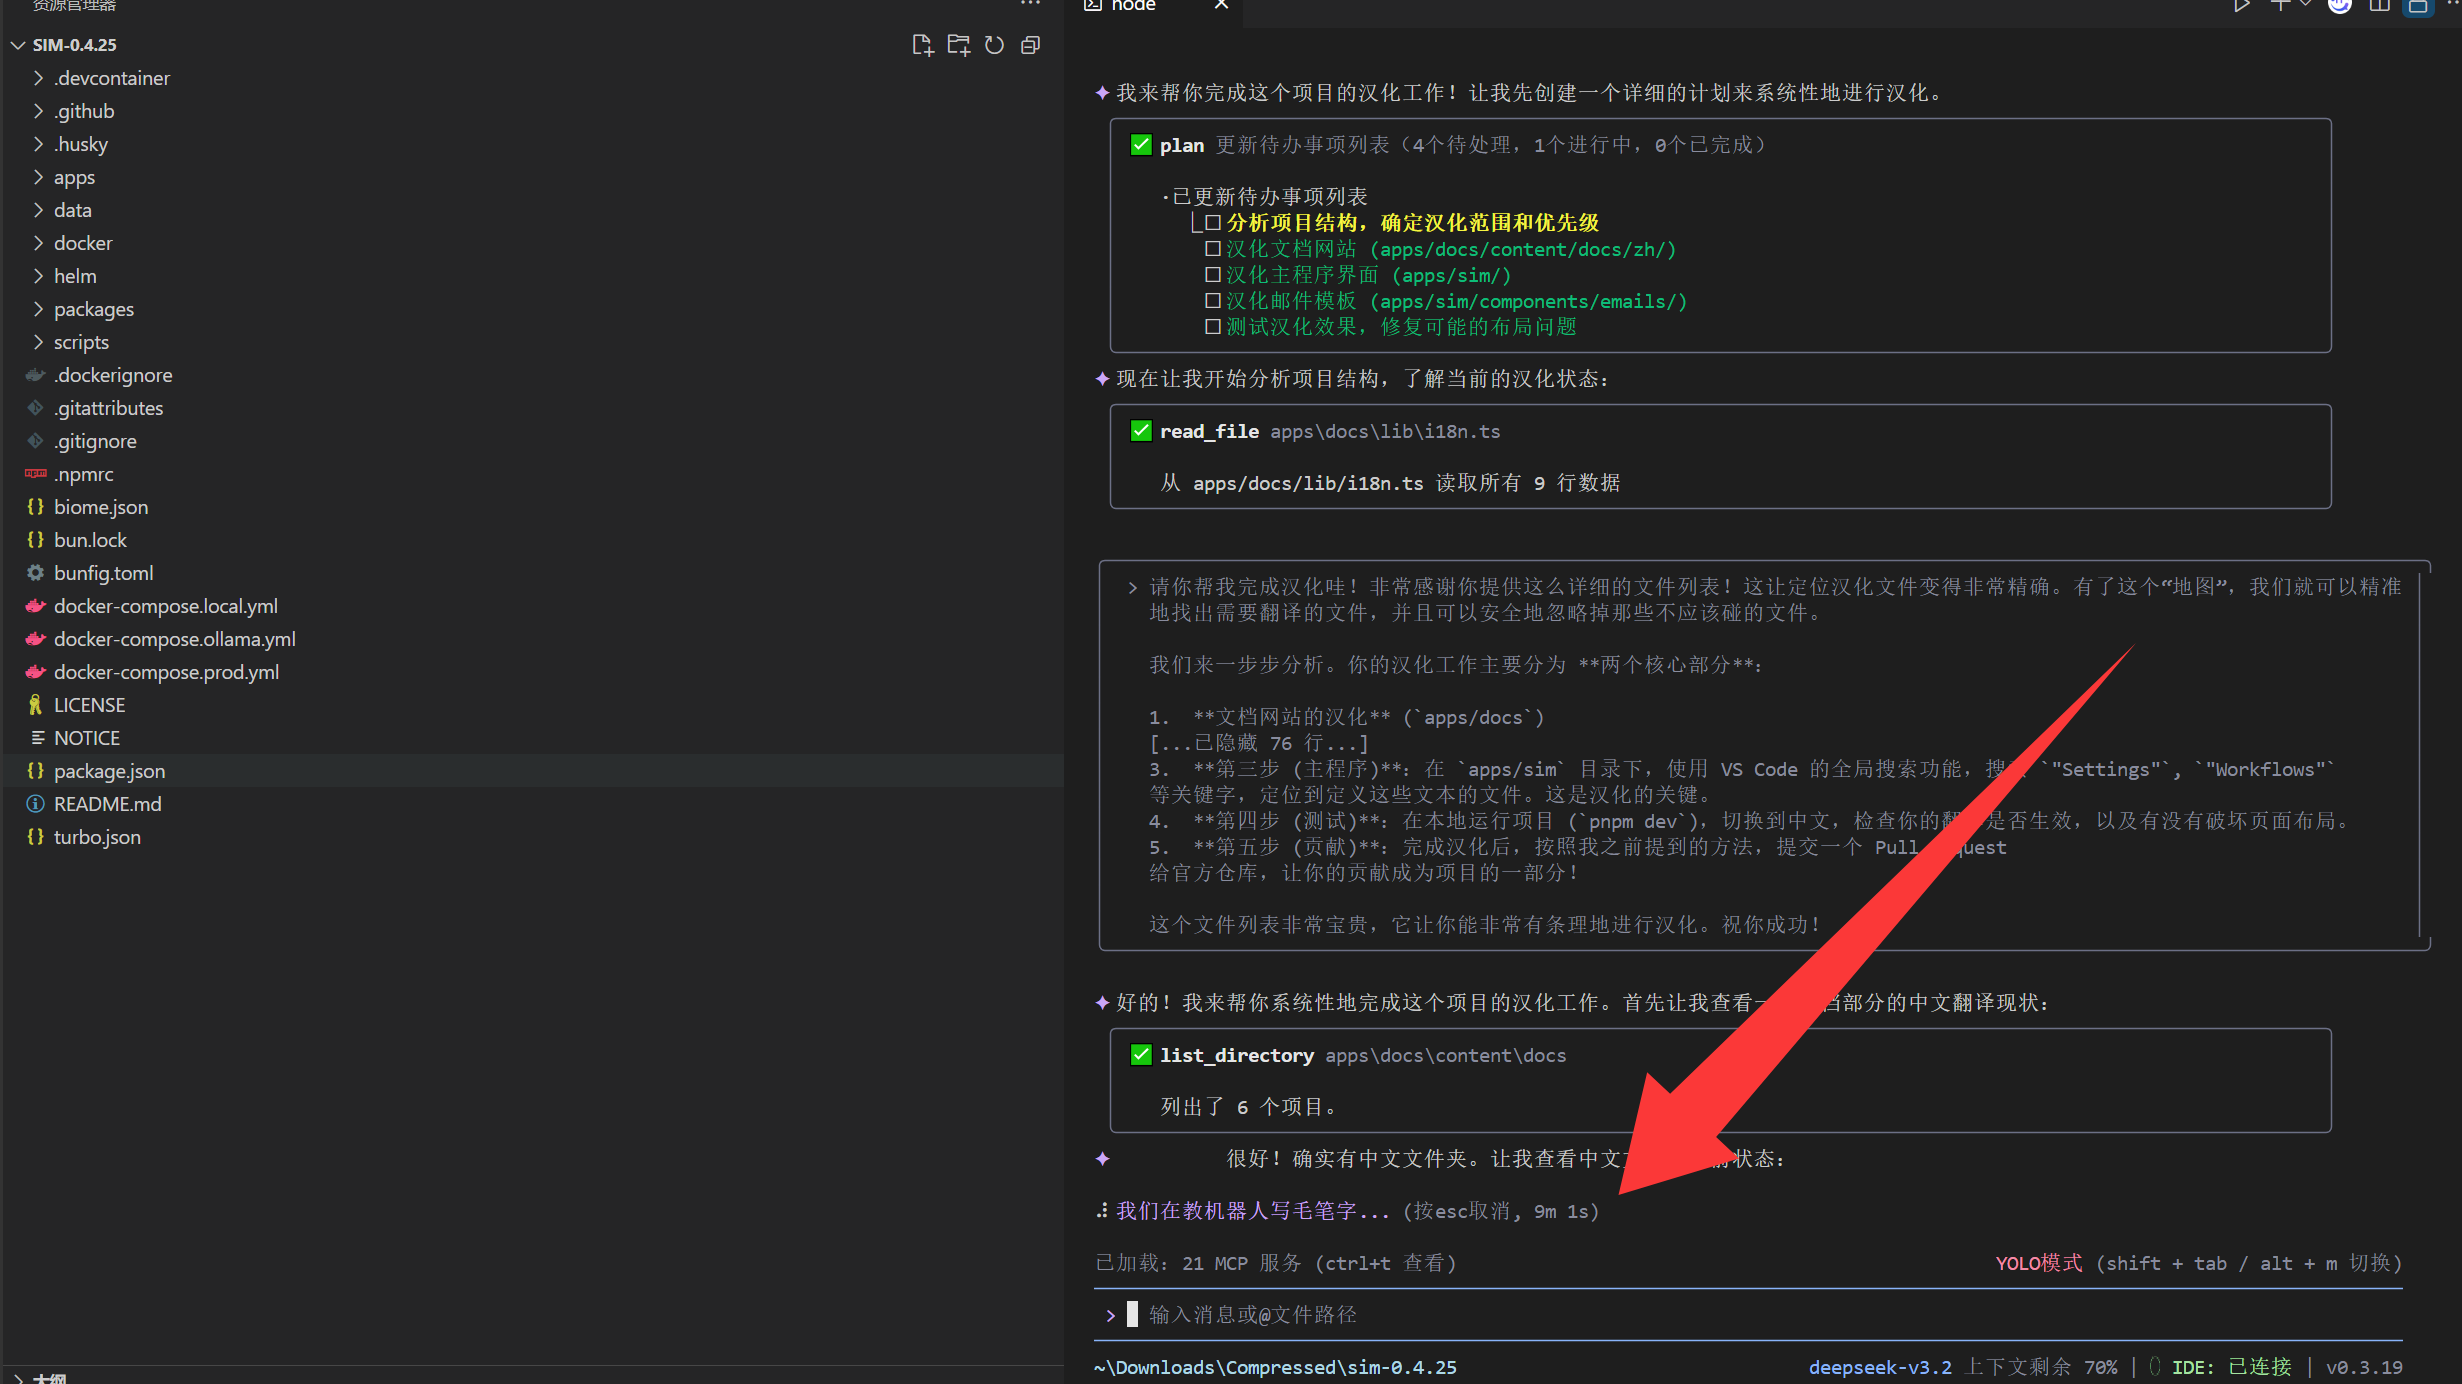Click the list_directory green checkbox
The image size is (2462, 1384).
pos(1141,1055)
